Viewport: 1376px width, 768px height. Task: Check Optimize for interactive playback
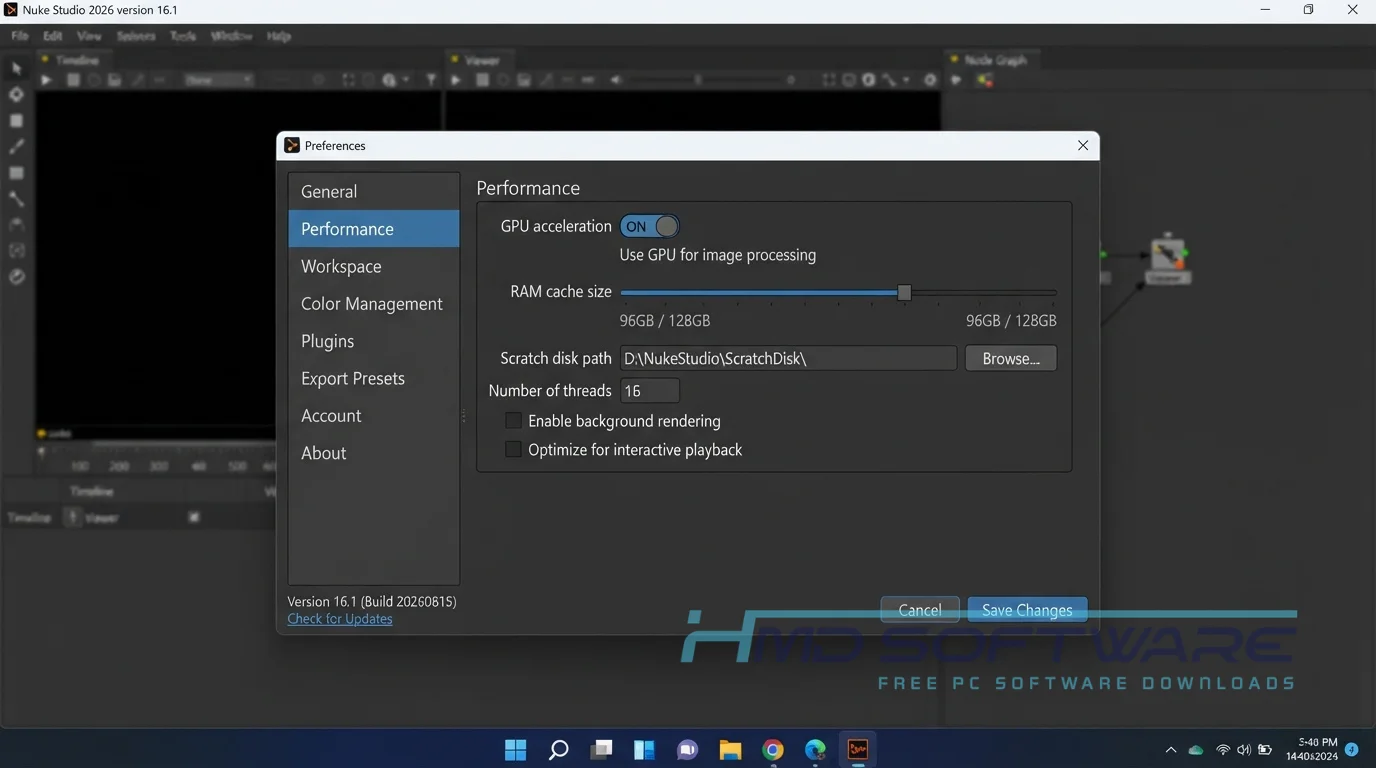[513, 450]
